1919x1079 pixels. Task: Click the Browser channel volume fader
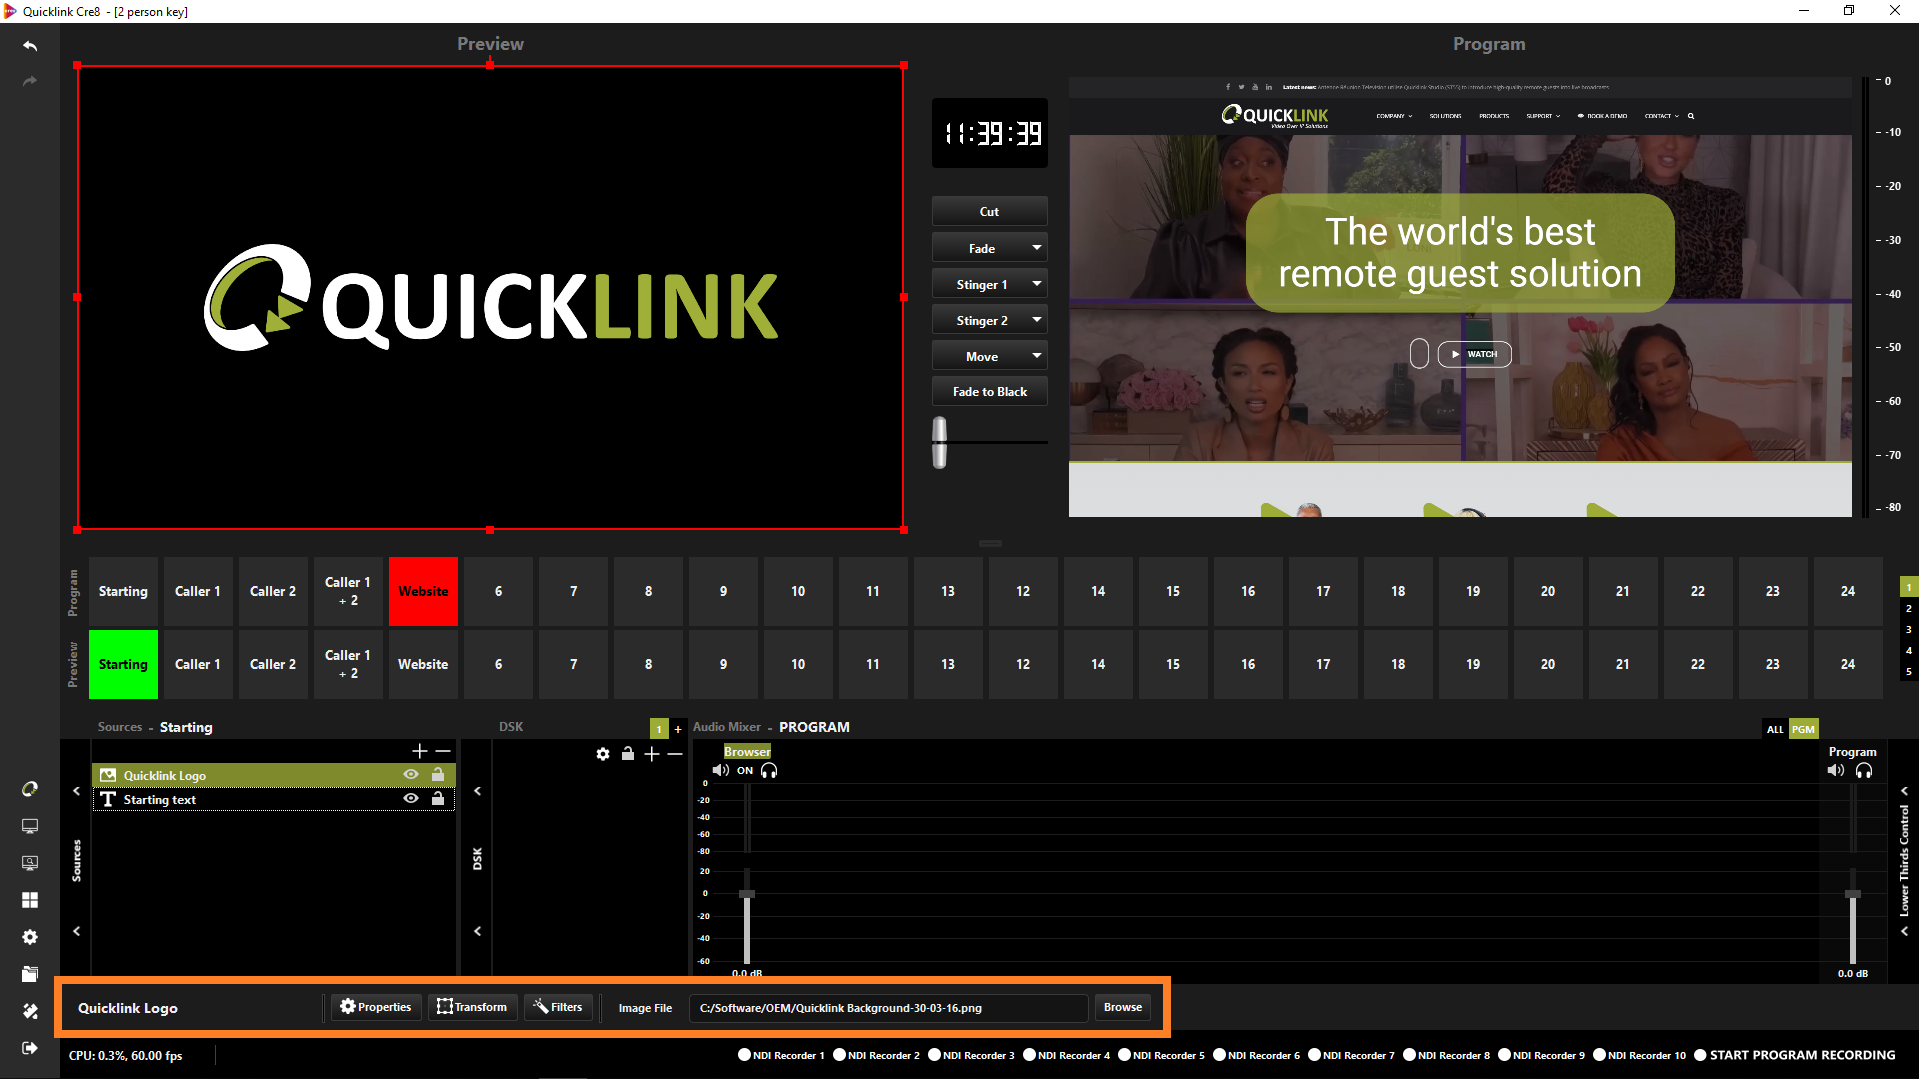click(746, 894)
